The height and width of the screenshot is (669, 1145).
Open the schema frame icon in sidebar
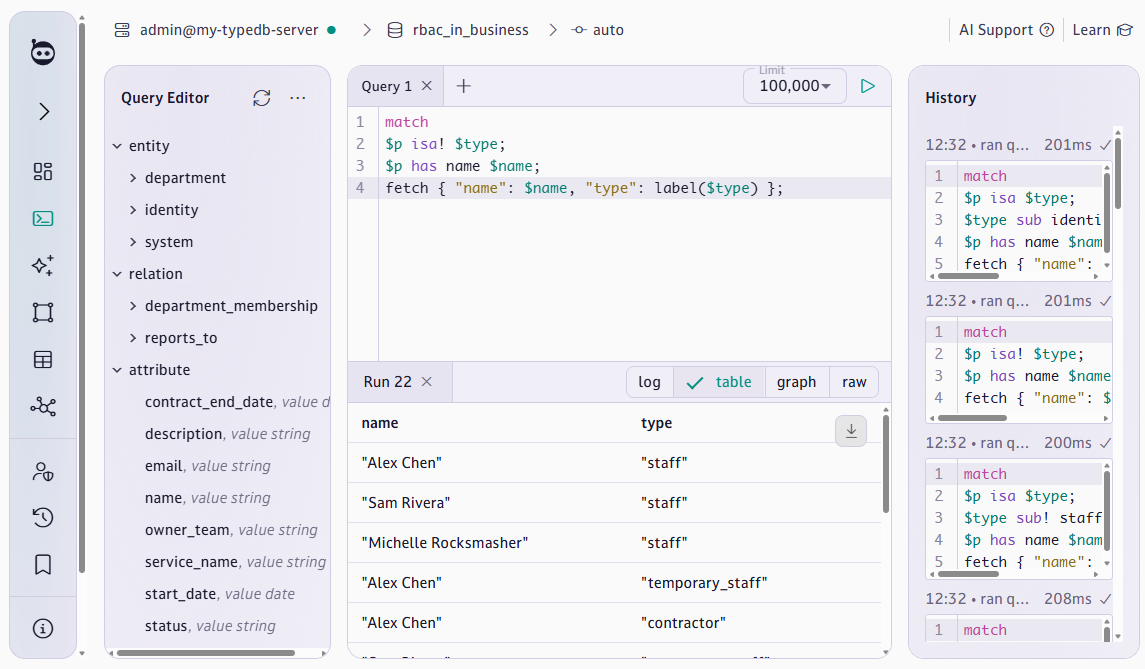[43, 313]
